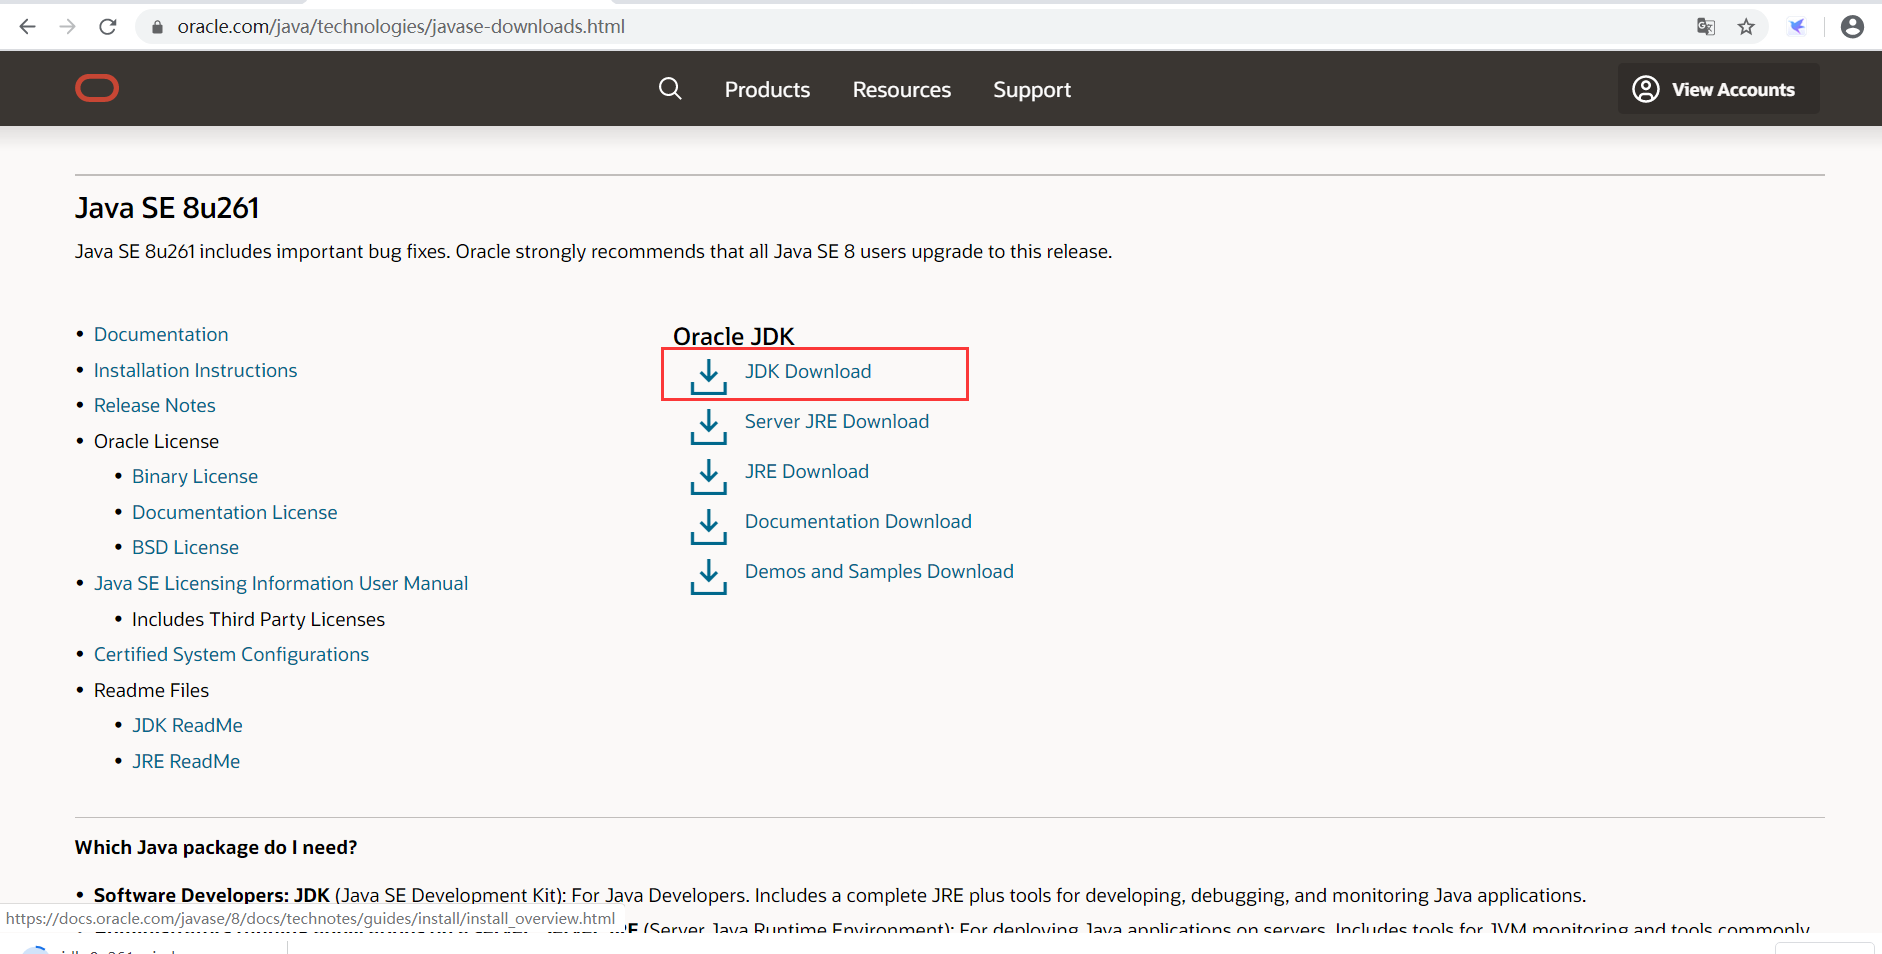Open the site search magnifier
Viewport: 1882px width, 954px height.
670,89
